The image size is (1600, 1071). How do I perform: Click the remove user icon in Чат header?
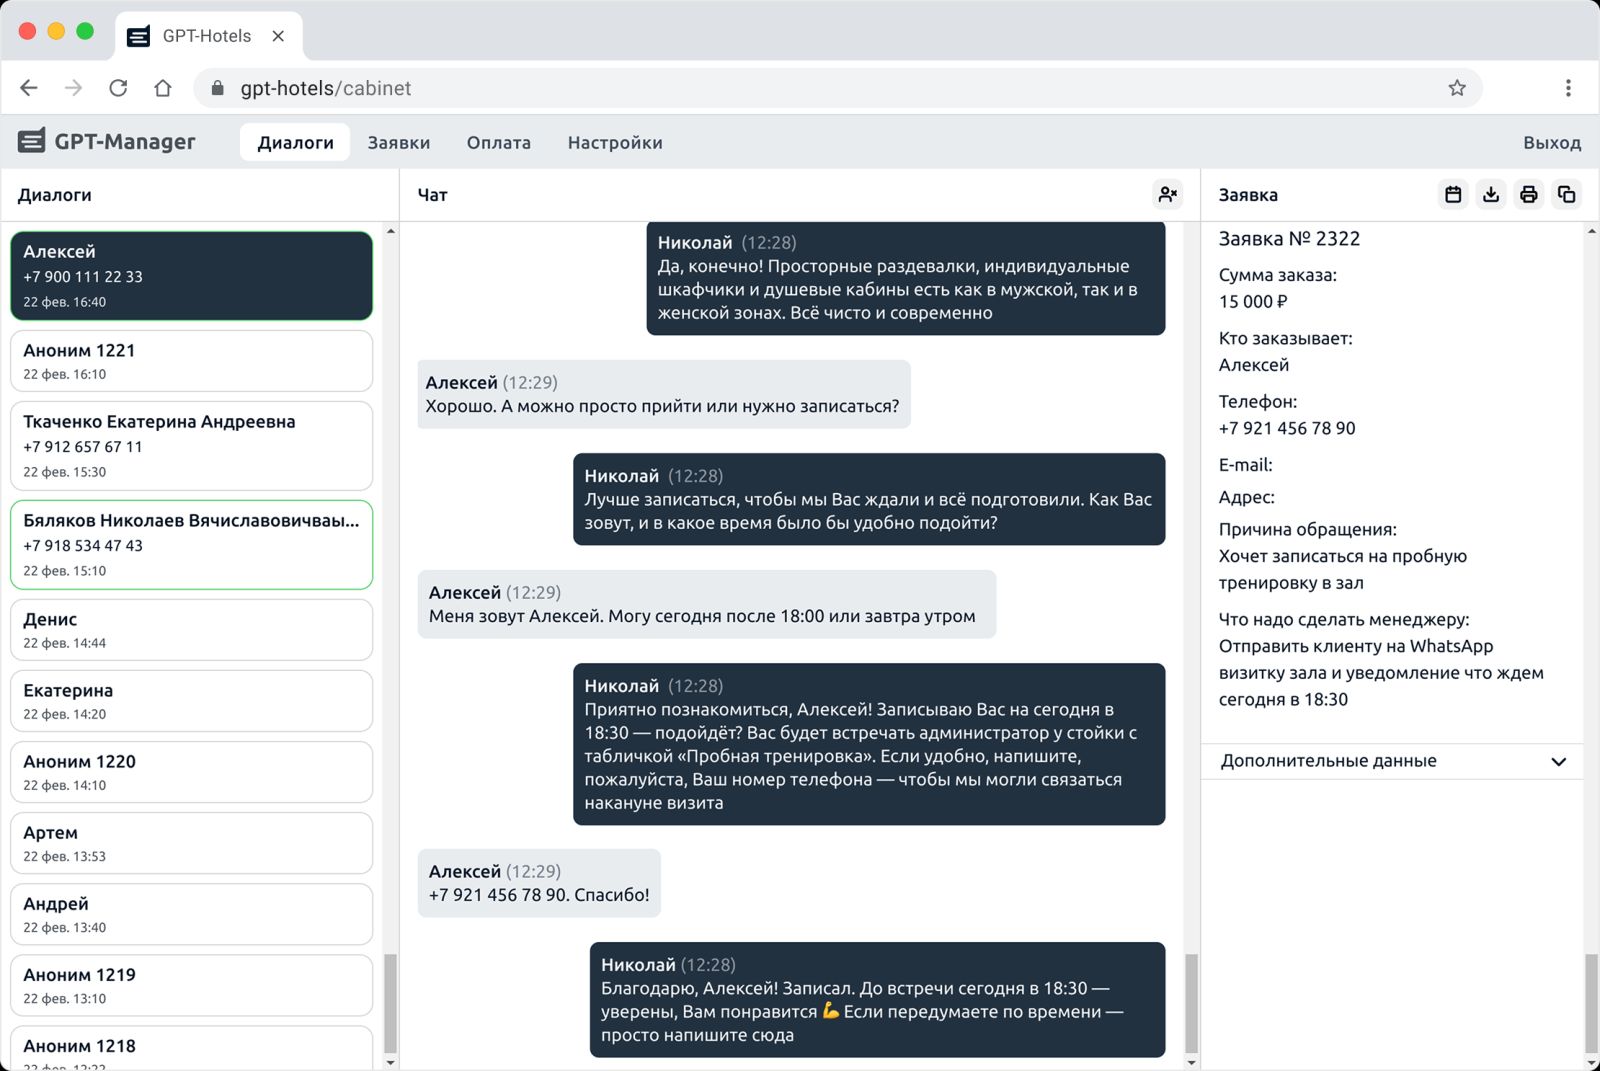click(x=1167, y=194)
